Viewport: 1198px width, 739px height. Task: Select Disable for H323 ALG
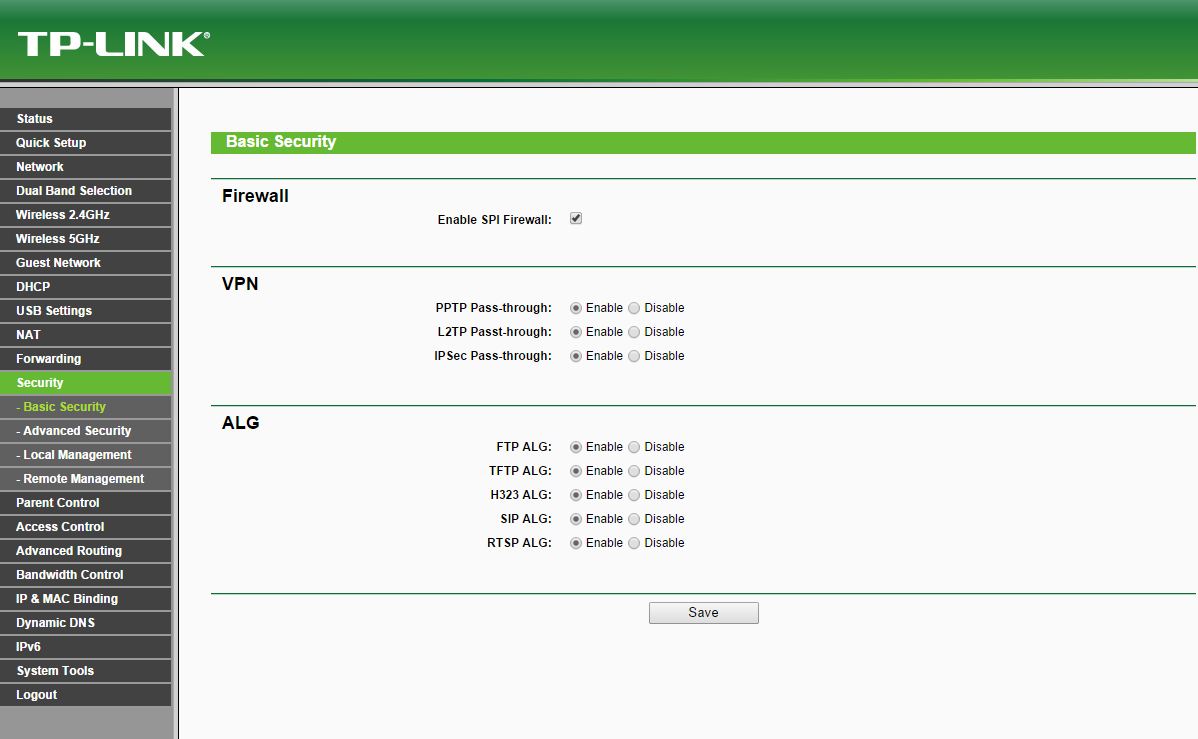[x=634, y=495]
